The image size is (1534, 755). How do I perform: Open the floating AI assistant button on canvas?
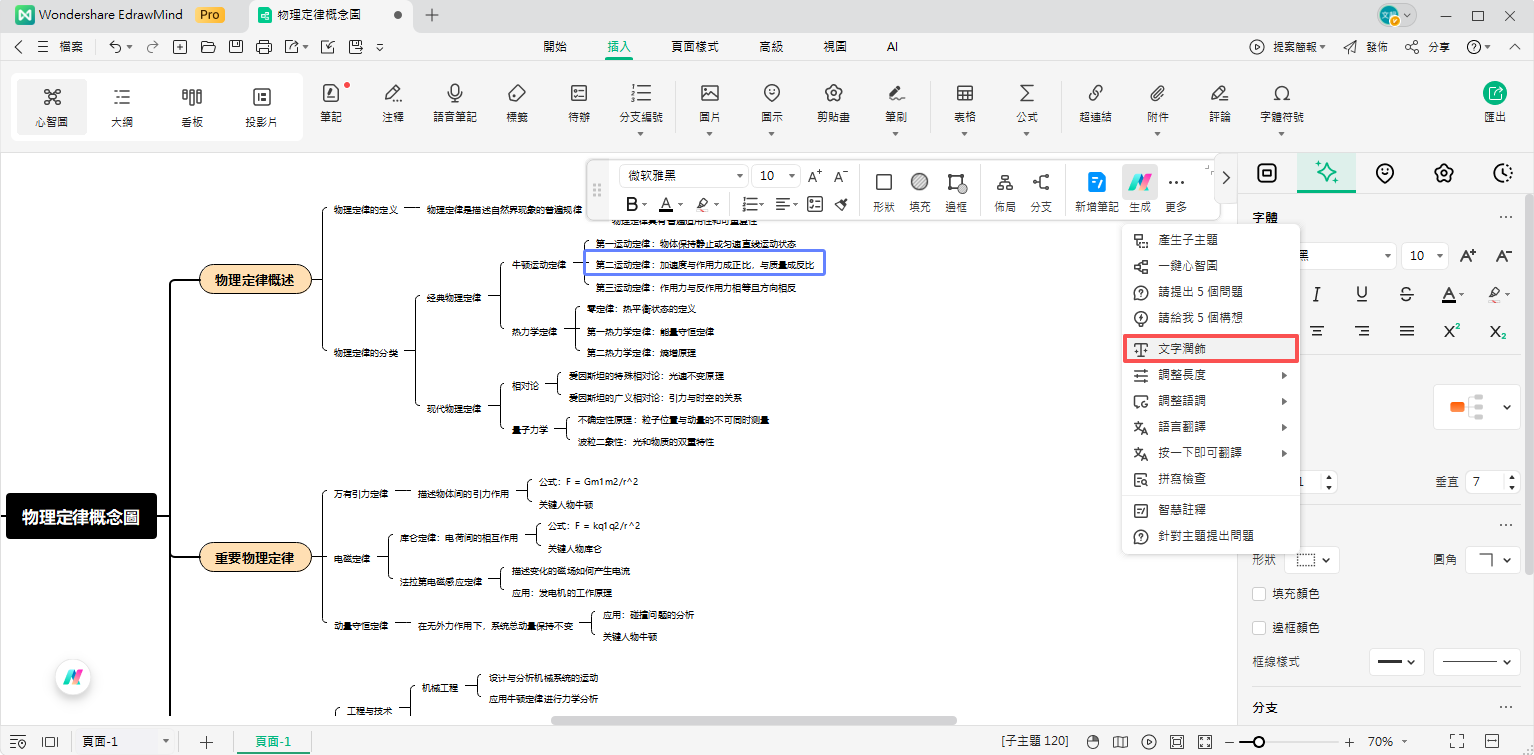point(72,677)
